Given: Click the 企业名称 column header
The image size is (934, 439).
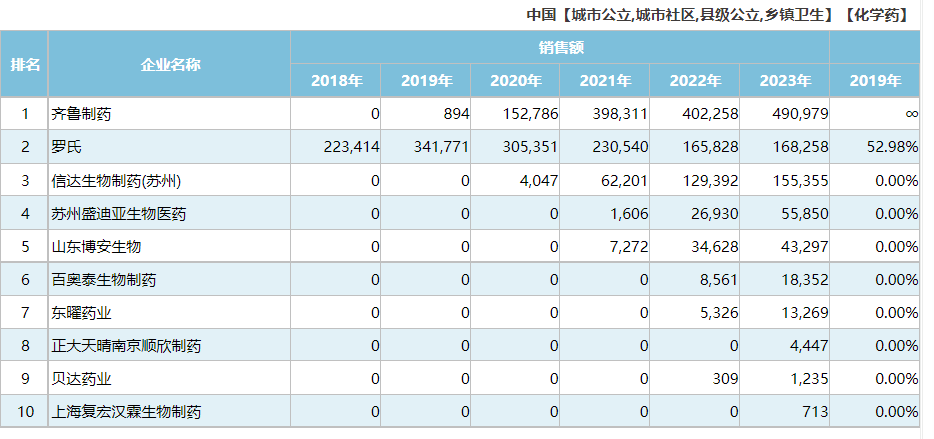Looking at the screenshot, I should [x=170, y=64].
